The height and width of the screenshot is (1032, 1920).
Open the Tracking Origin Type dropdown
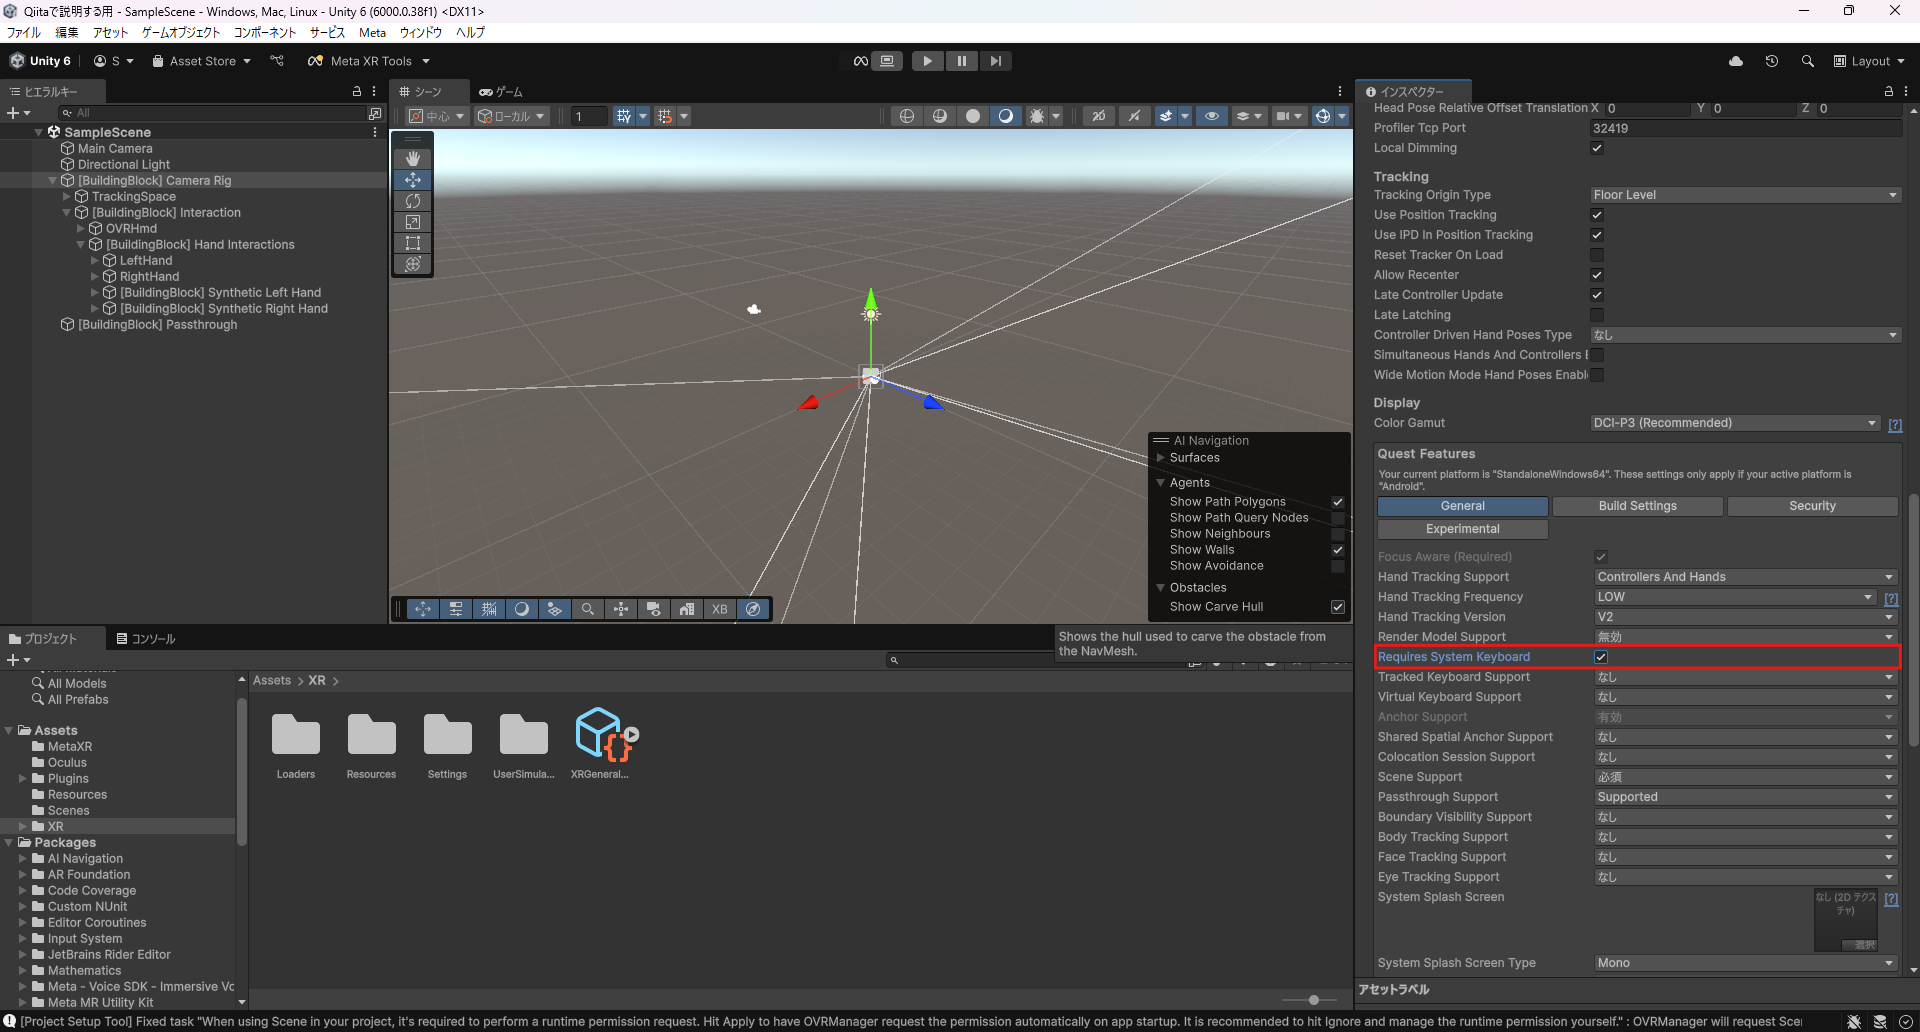click(x=1745, y=195)
